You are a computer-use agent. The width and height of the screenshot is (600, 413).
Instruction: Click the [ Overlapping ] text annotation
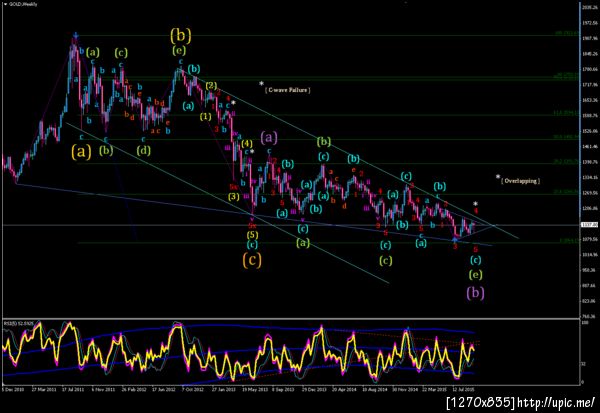[x=520, y=181]
